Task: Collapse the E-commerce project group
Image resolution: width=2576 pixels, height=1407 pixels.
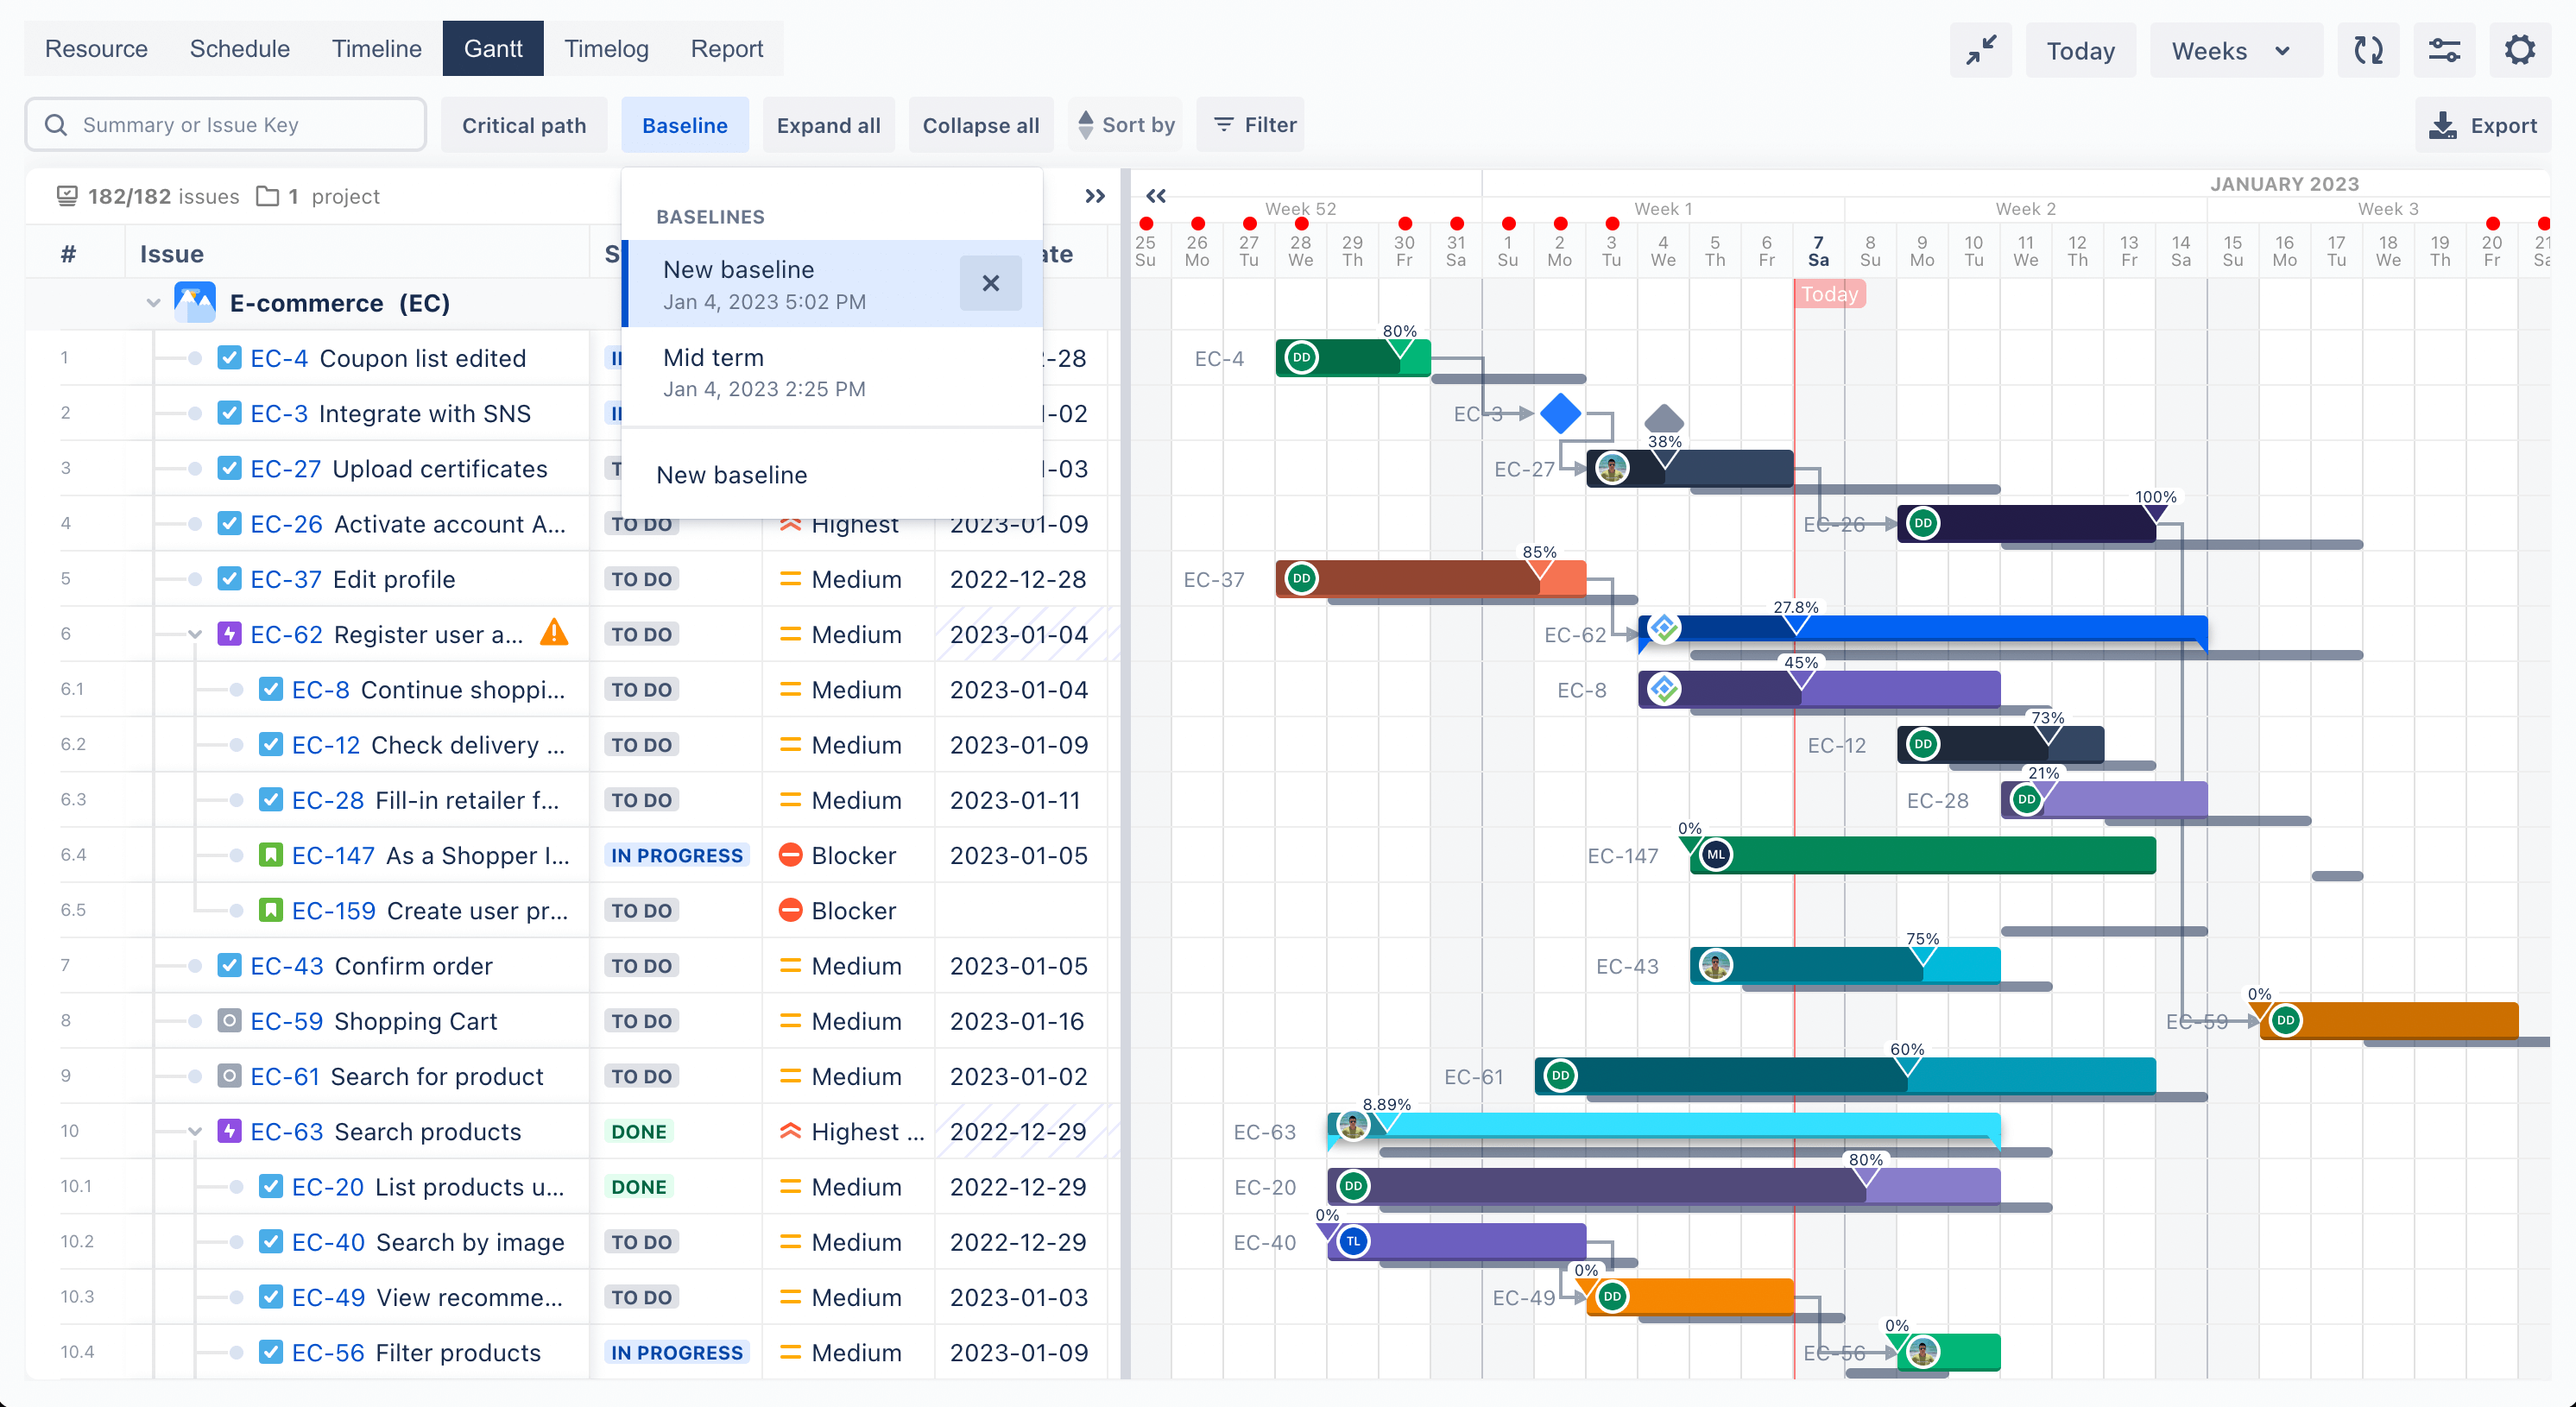Action: [x=153, y=302]
